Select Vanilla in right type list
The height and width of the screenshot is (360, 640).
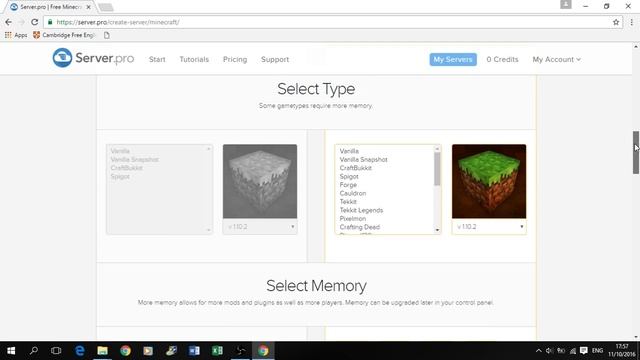[349, 151]
